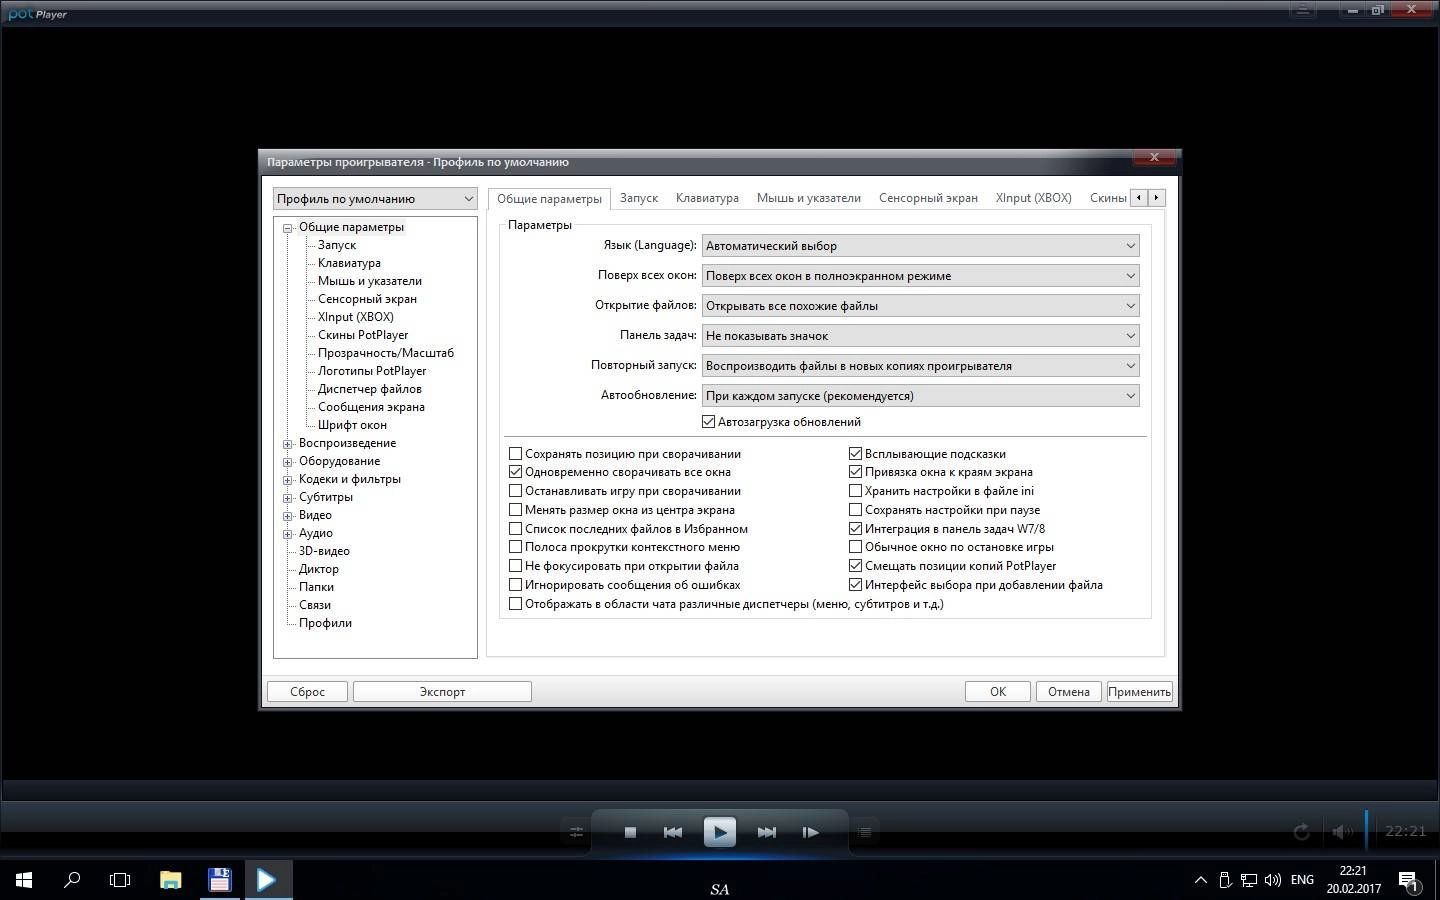Switch the ENG input language indicator
Image resolution: width=1440 pixels, height=900 pixels.
click(1302, 880)
